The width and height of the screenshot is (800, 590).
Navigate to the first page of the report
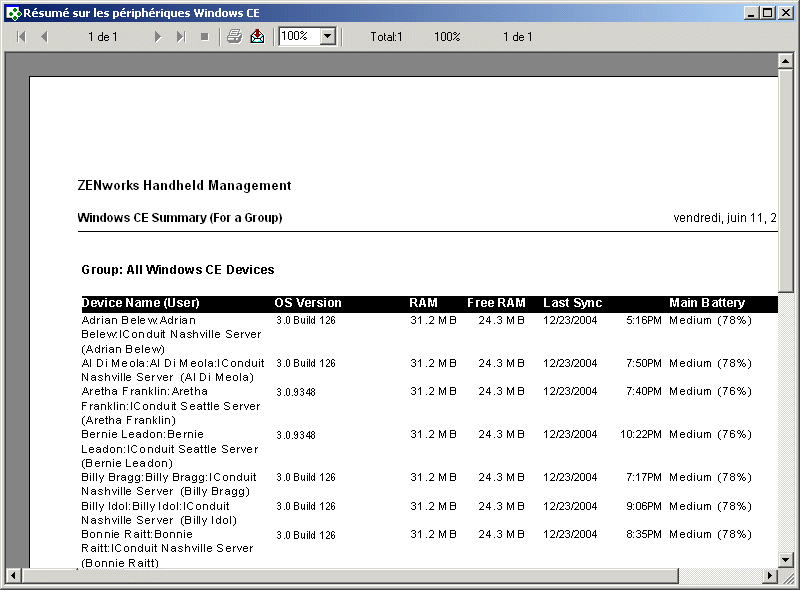click(20, 36)
